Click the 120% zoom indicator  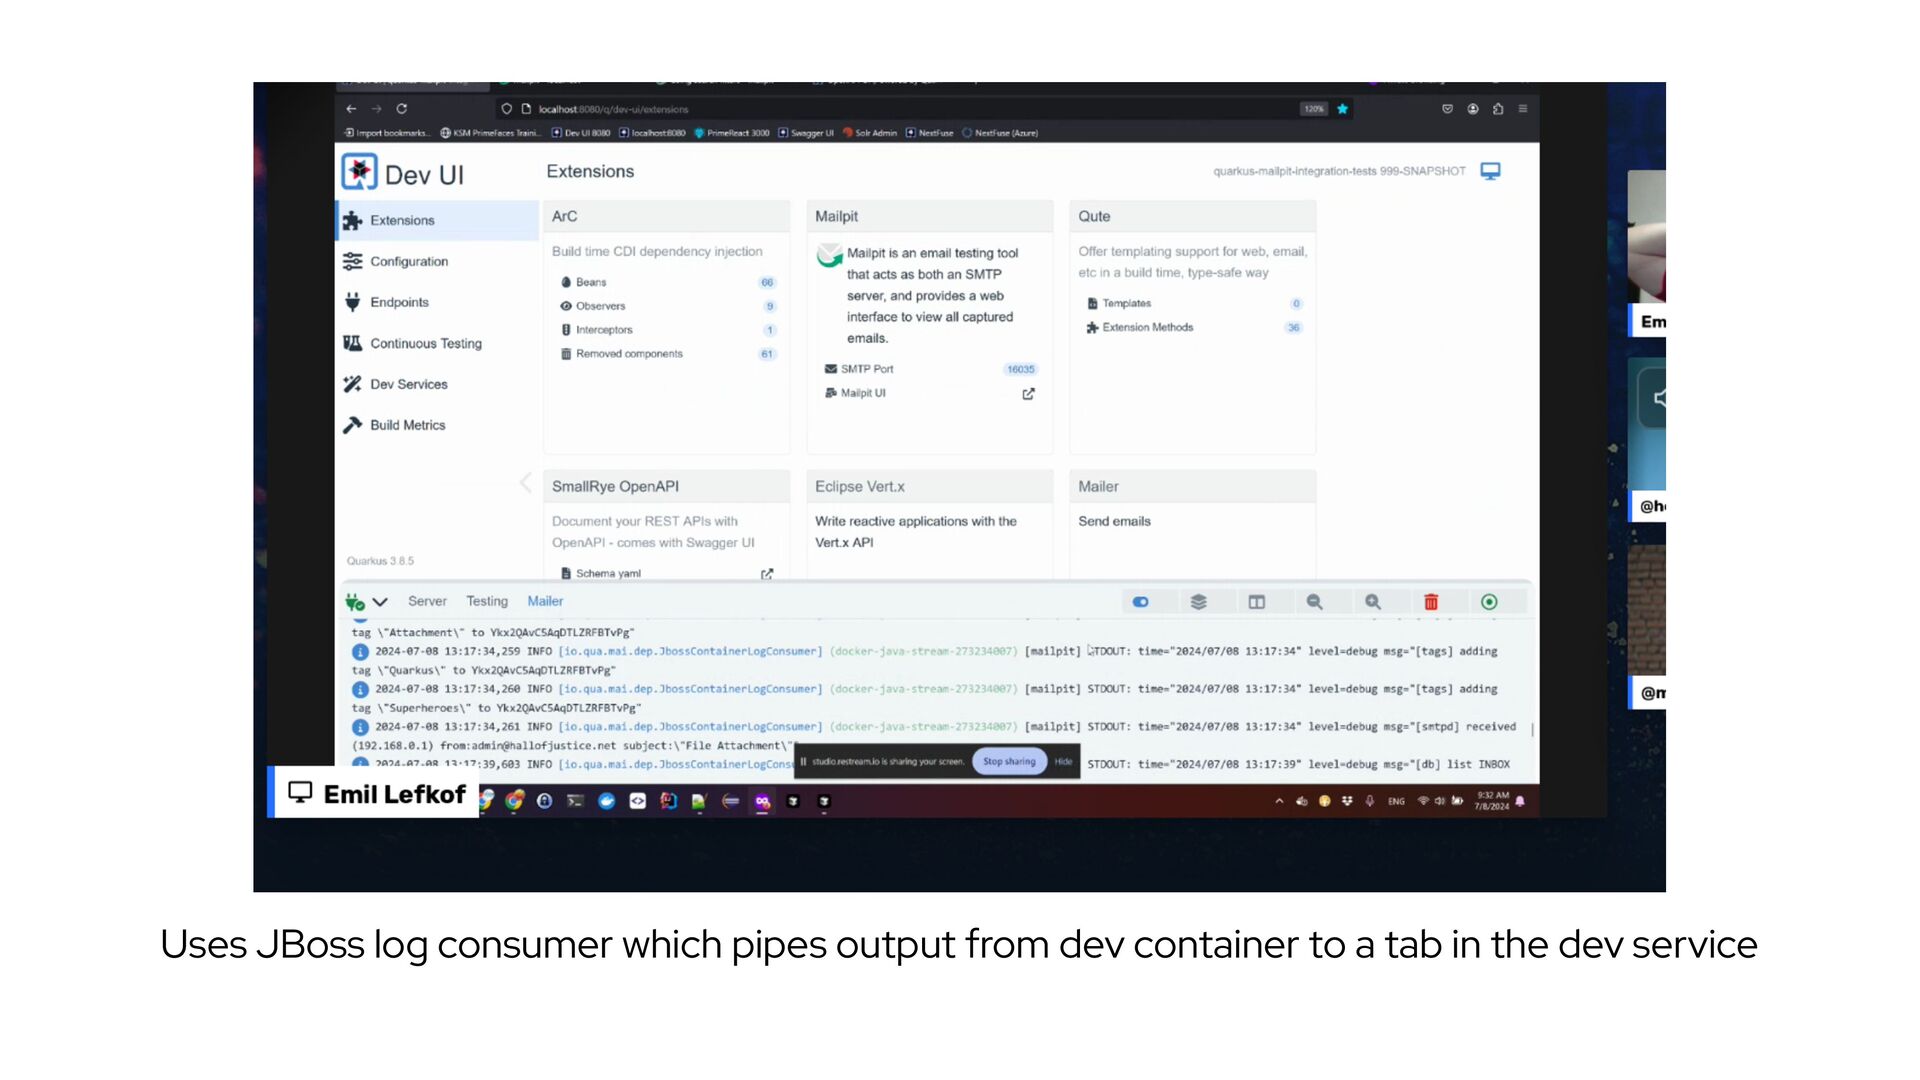coord(1313,109)
